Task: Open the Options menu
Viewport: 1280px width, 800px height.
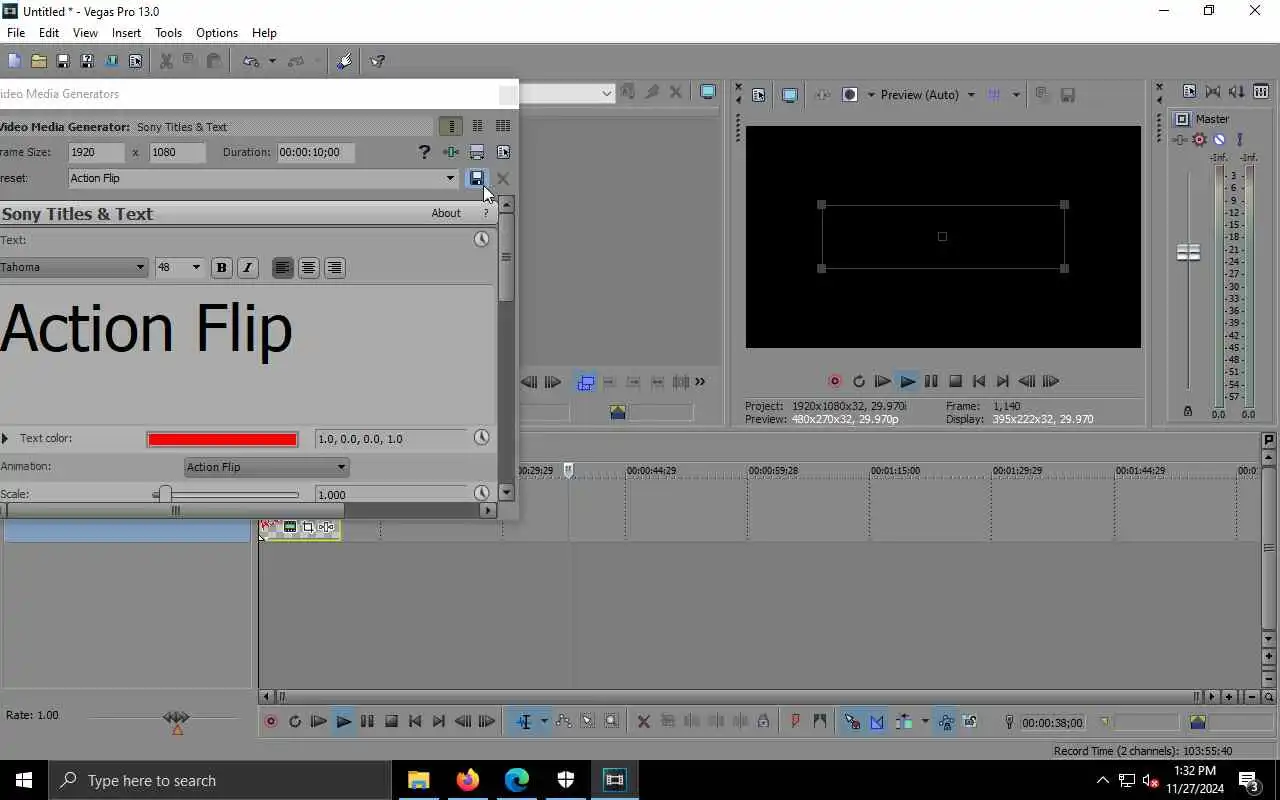Action: [217, 32]
